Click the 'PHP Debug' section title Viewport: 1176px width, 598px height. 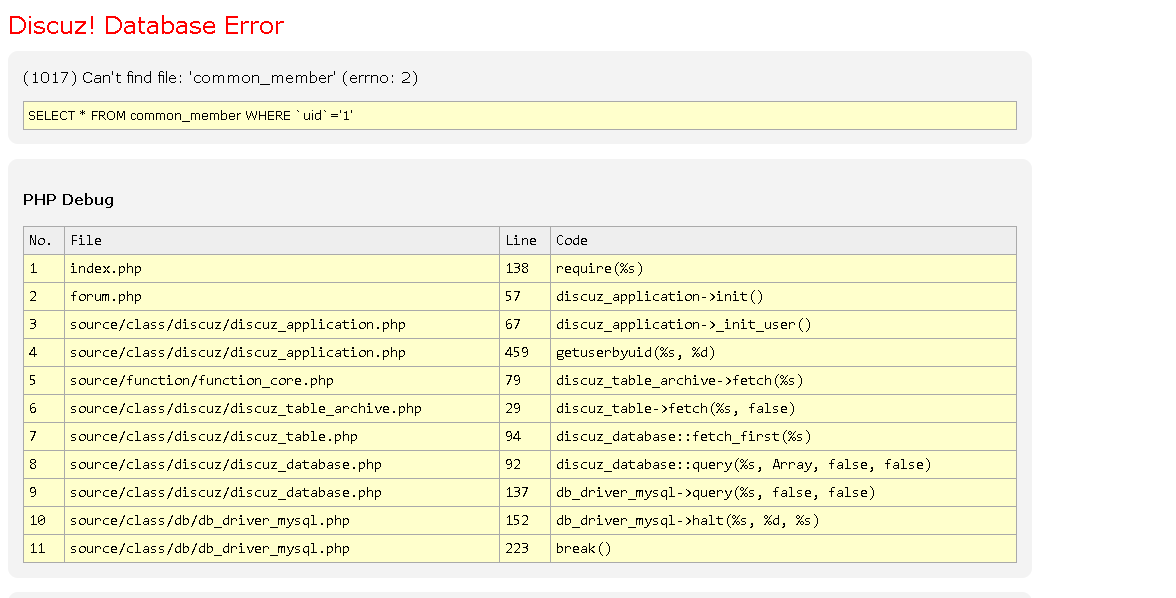coord(68,200)
